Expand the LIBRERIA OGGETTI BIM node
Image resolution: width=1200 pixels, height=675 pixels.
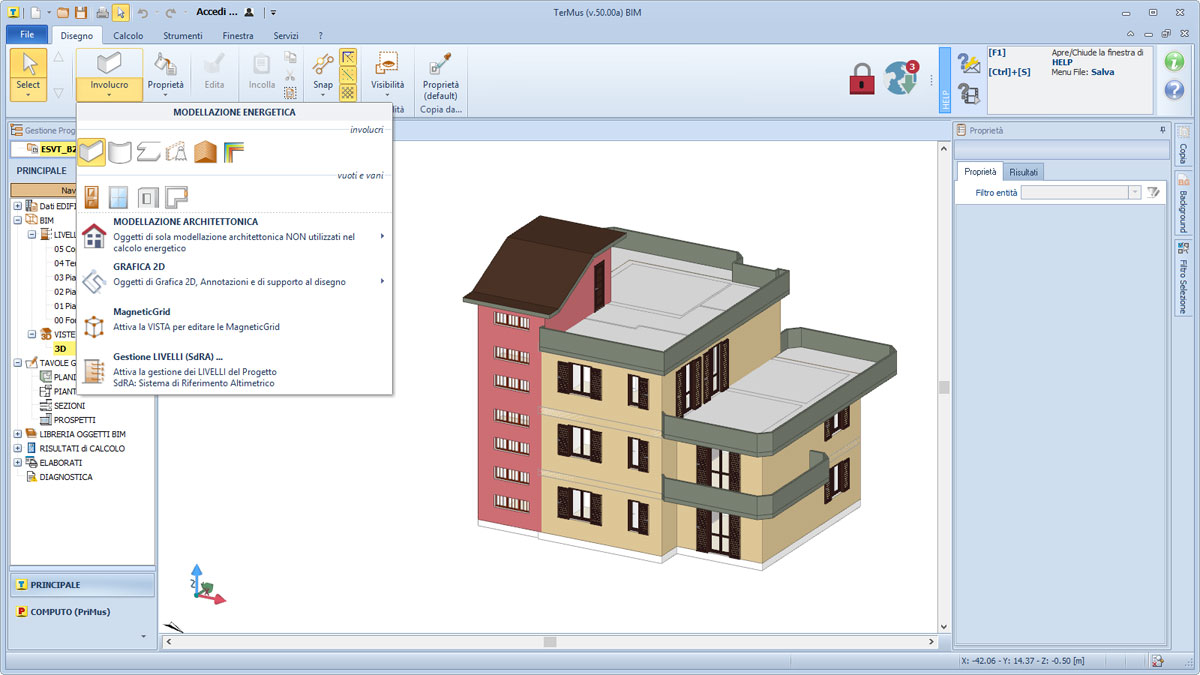(x=18, y=434)
